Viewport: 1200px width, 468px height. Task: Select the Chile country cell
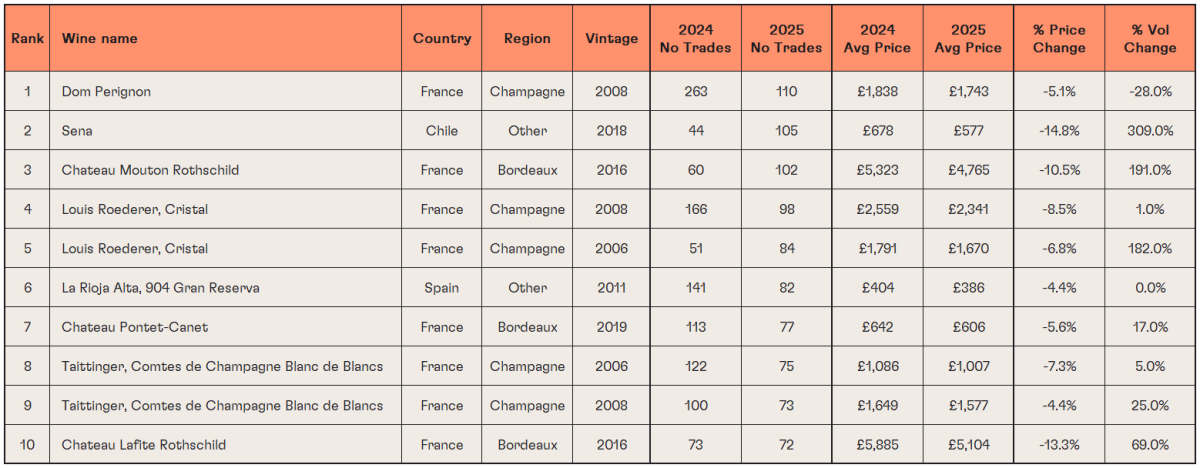tap(442, 130)
